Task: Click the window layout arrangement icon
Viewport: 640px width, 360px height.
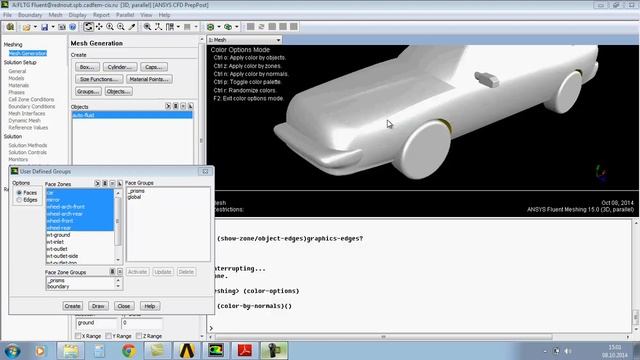Action: [170, 27]
